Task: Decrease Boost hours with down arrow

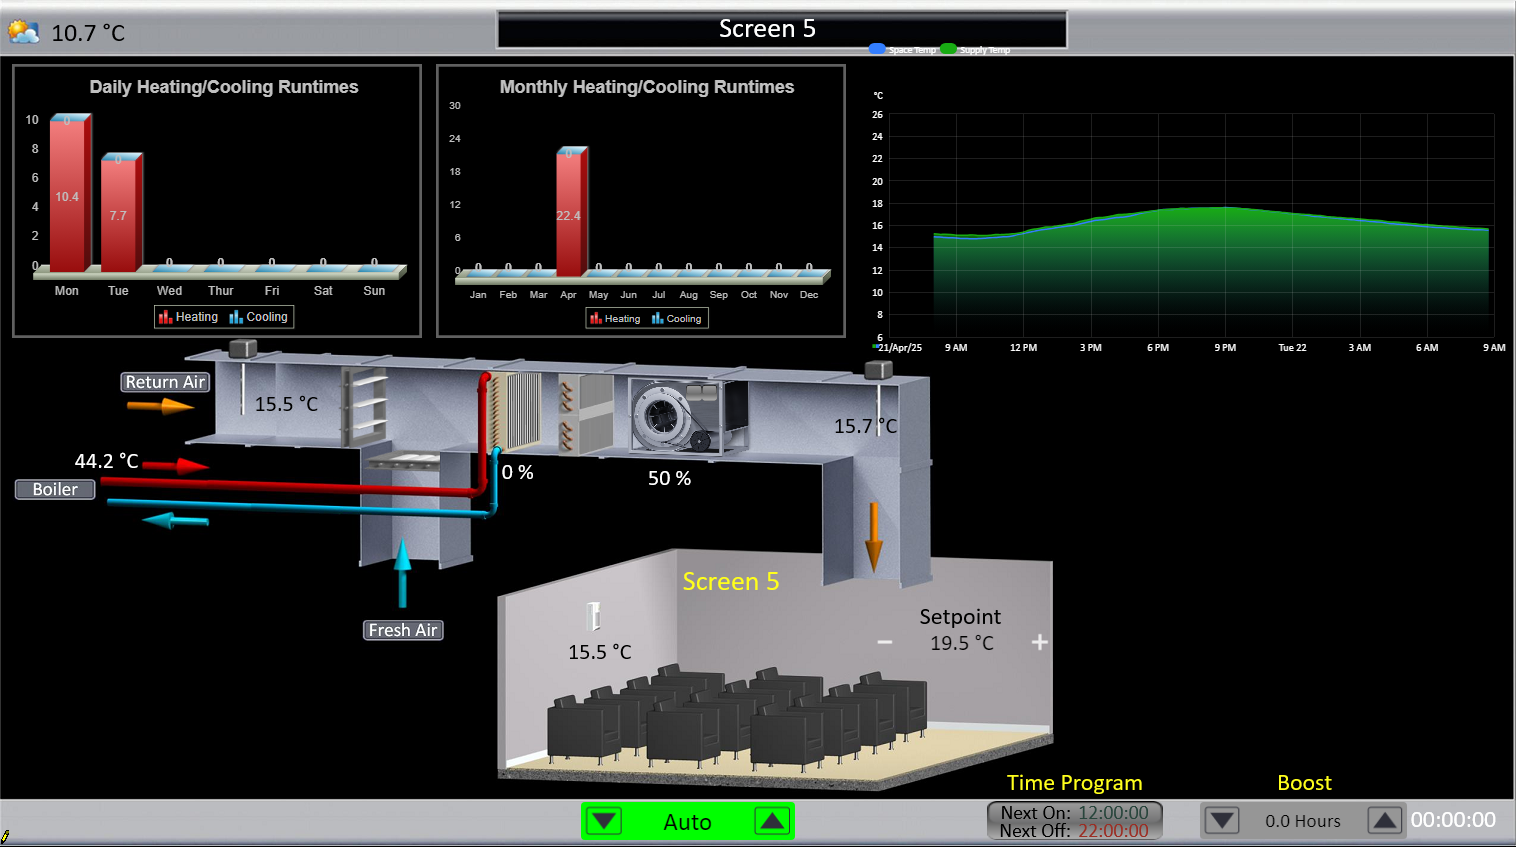Action: 1222,821
